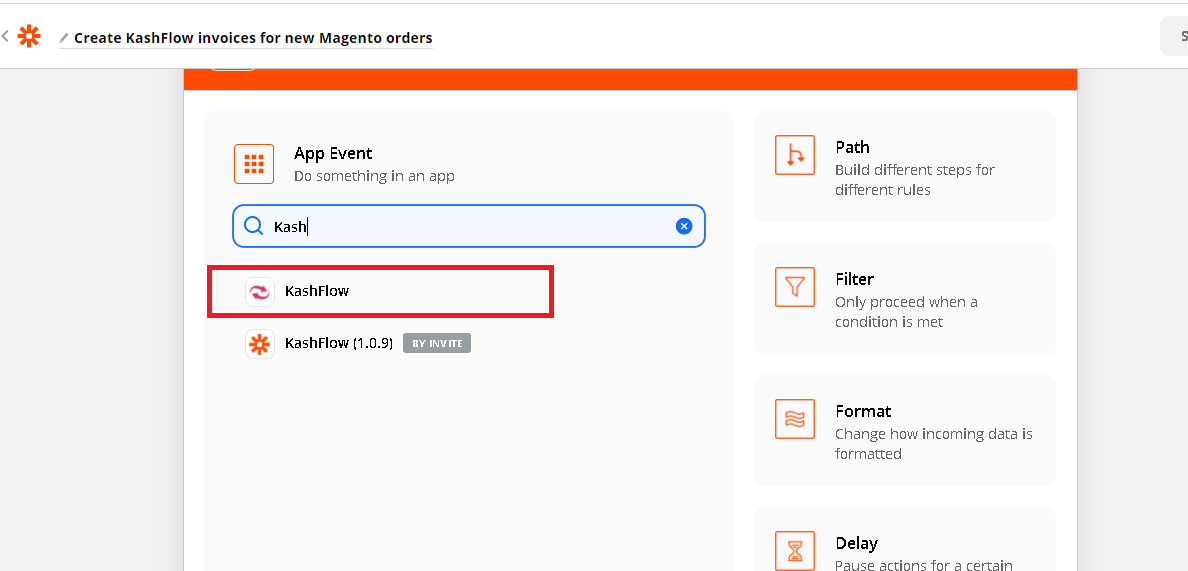Click the magnifying glass search icon

click(254, 227)
